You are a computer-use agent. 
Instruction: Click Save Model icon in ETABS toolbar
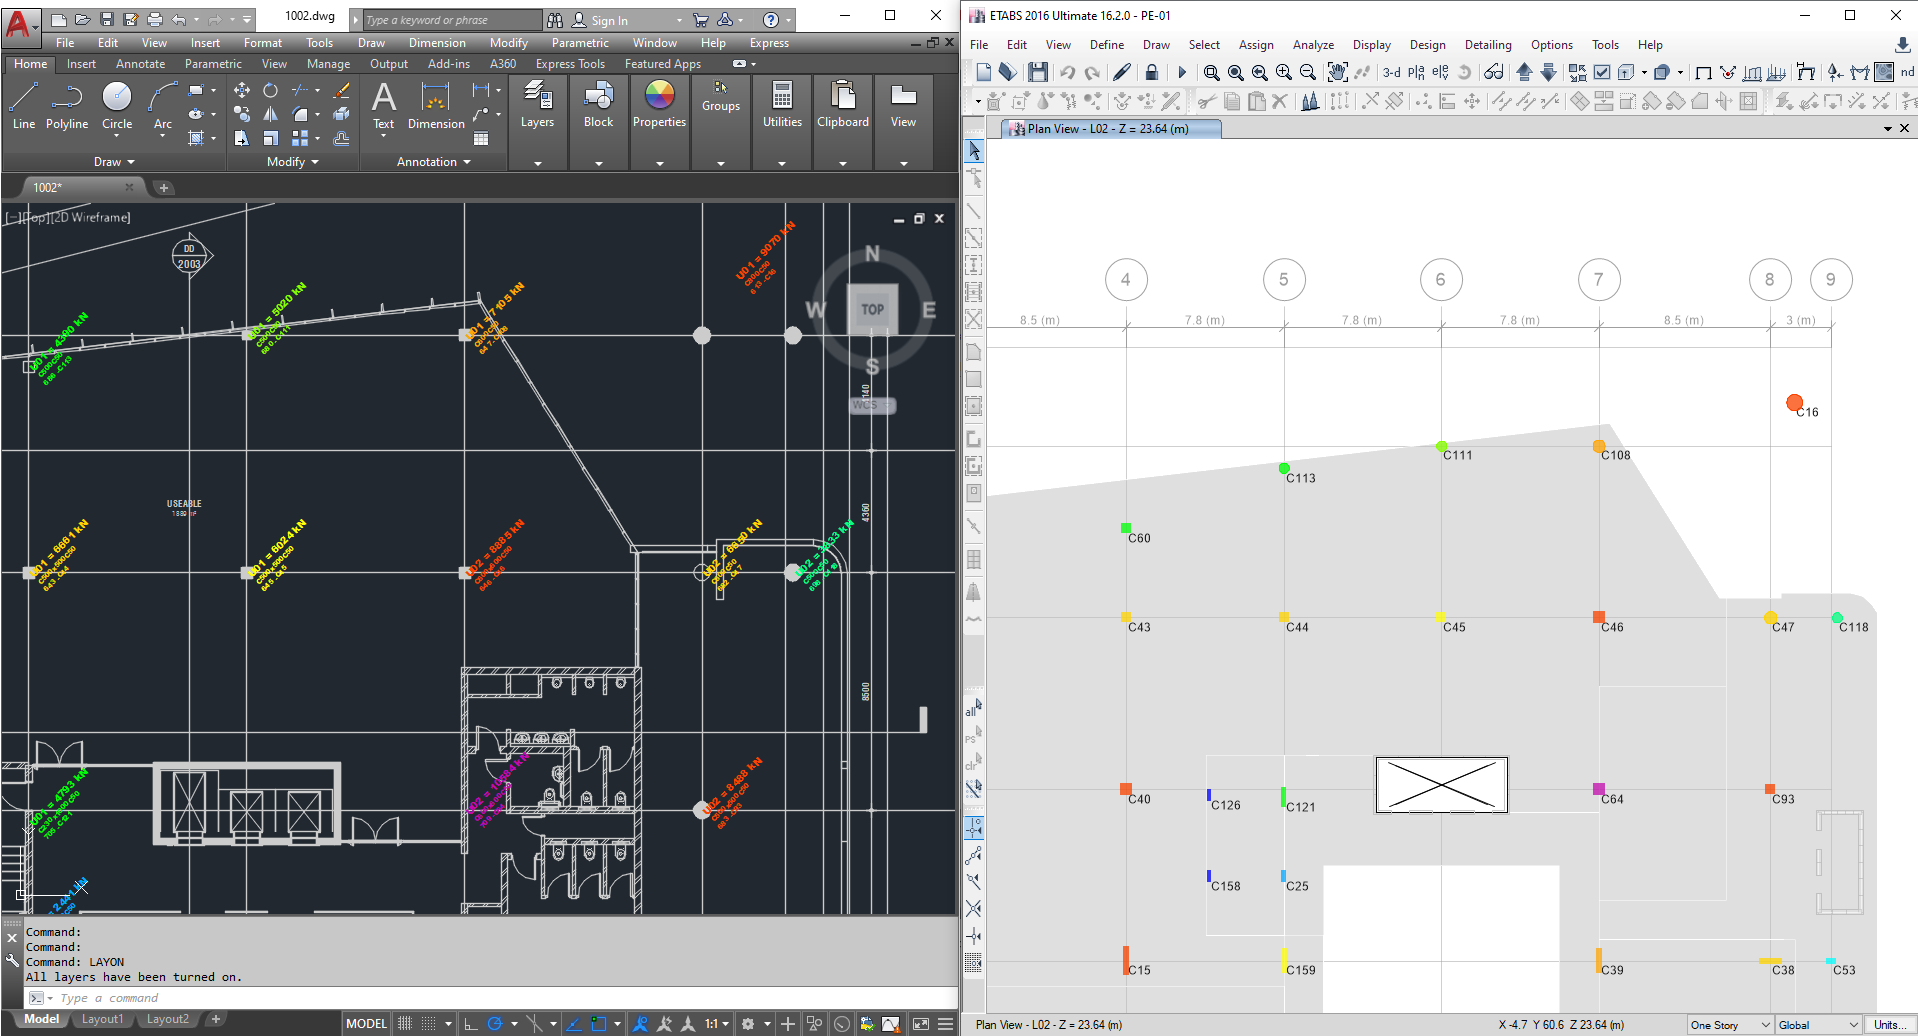tap(1037, 72)
